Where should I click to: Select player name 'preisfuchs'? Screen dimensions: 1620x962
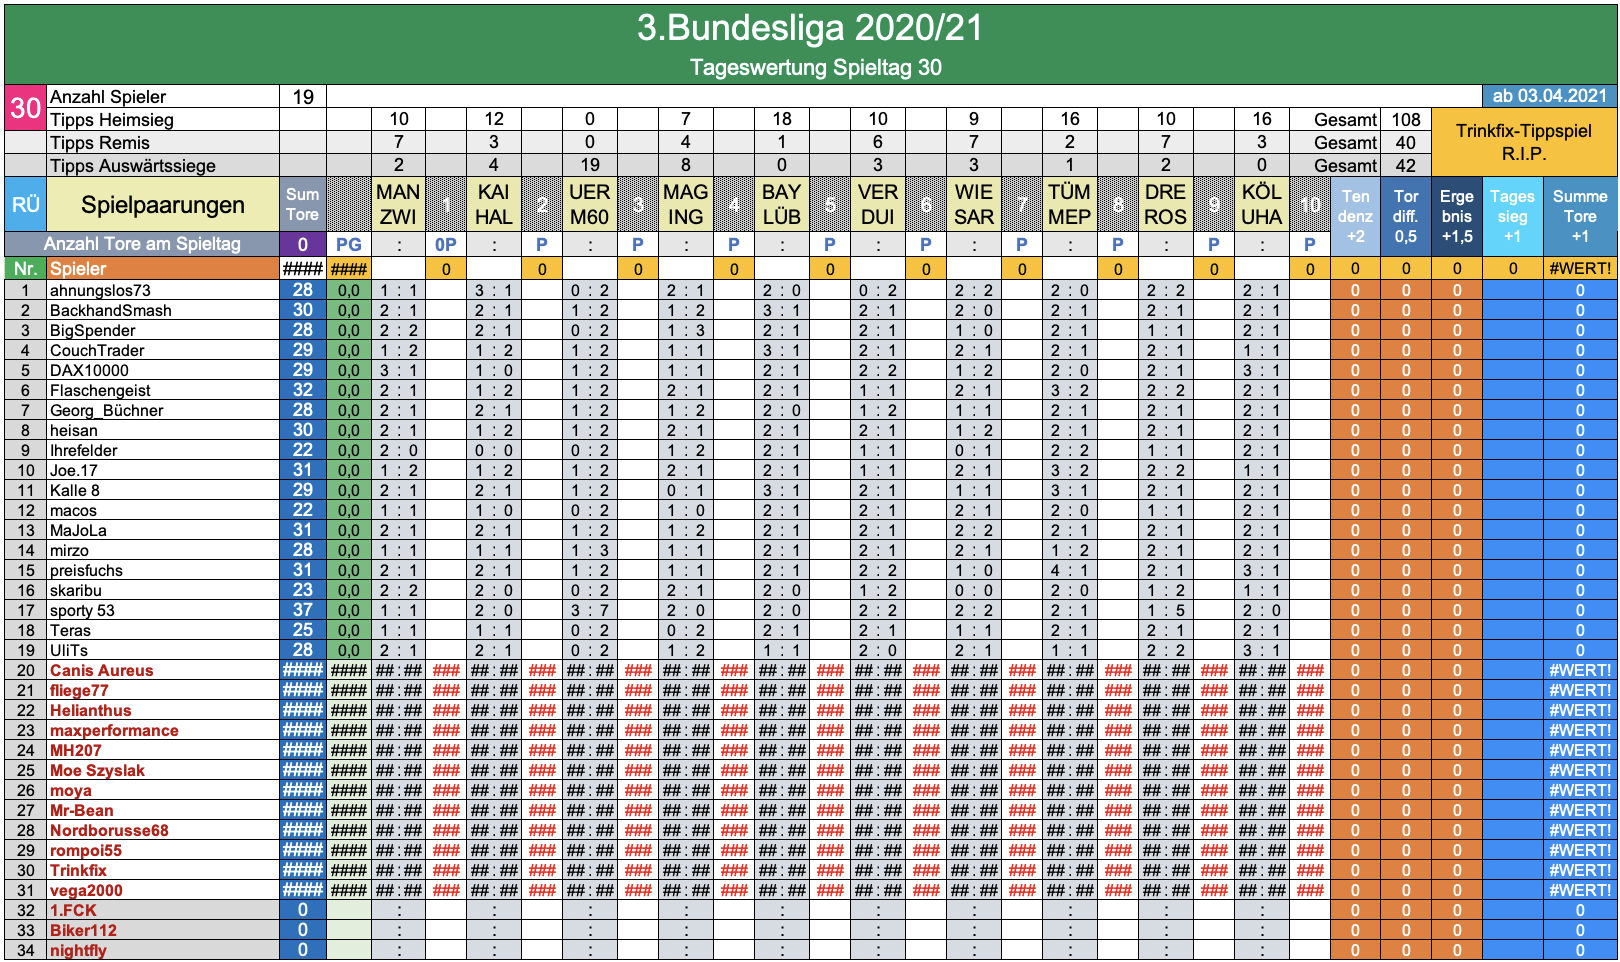pos(86,570)
